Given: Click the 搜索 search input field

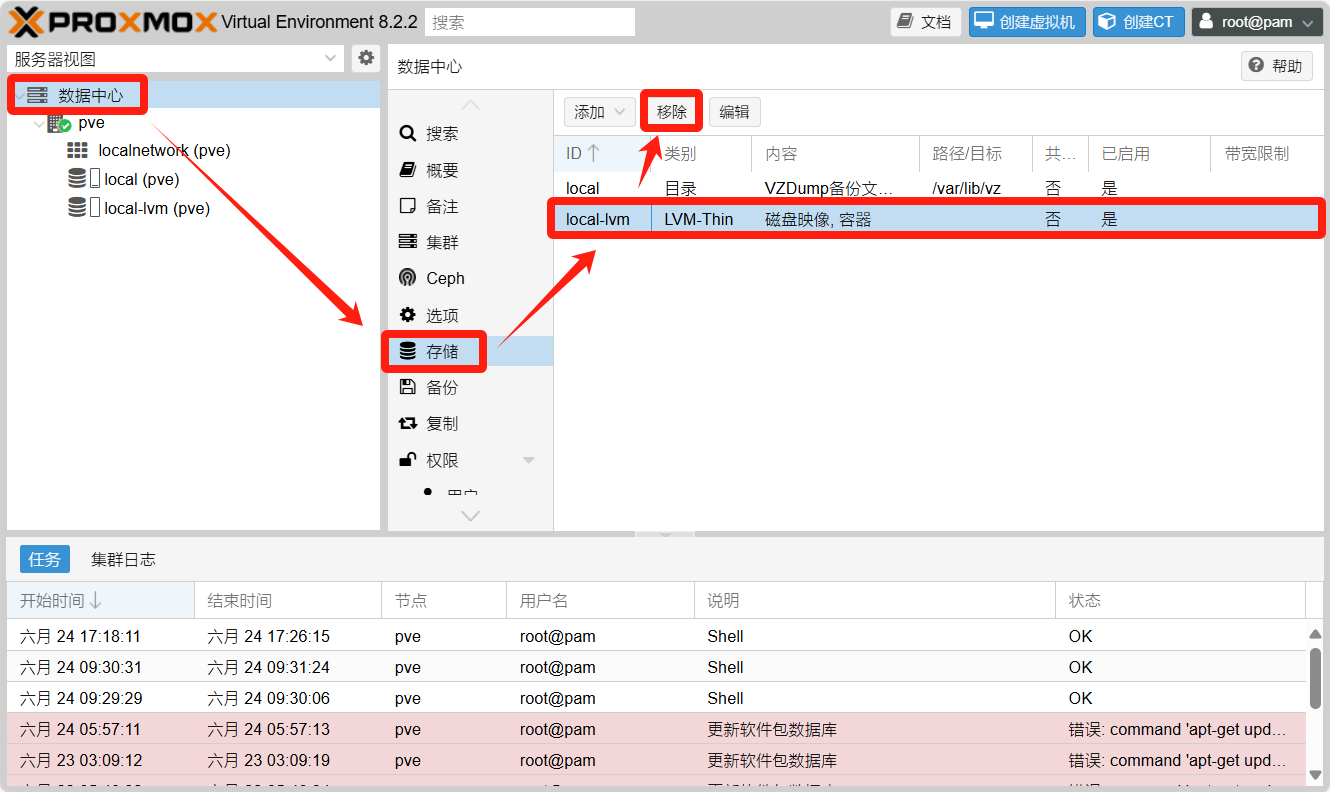Looking at the screenshot, I should pyautogui.click(x=530, y=22).
